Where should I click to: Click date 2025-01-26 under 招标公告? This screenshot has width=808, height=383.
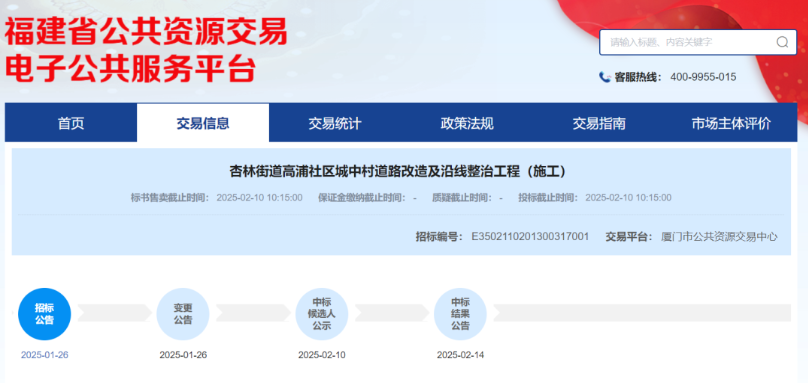(x=44, y=355)
